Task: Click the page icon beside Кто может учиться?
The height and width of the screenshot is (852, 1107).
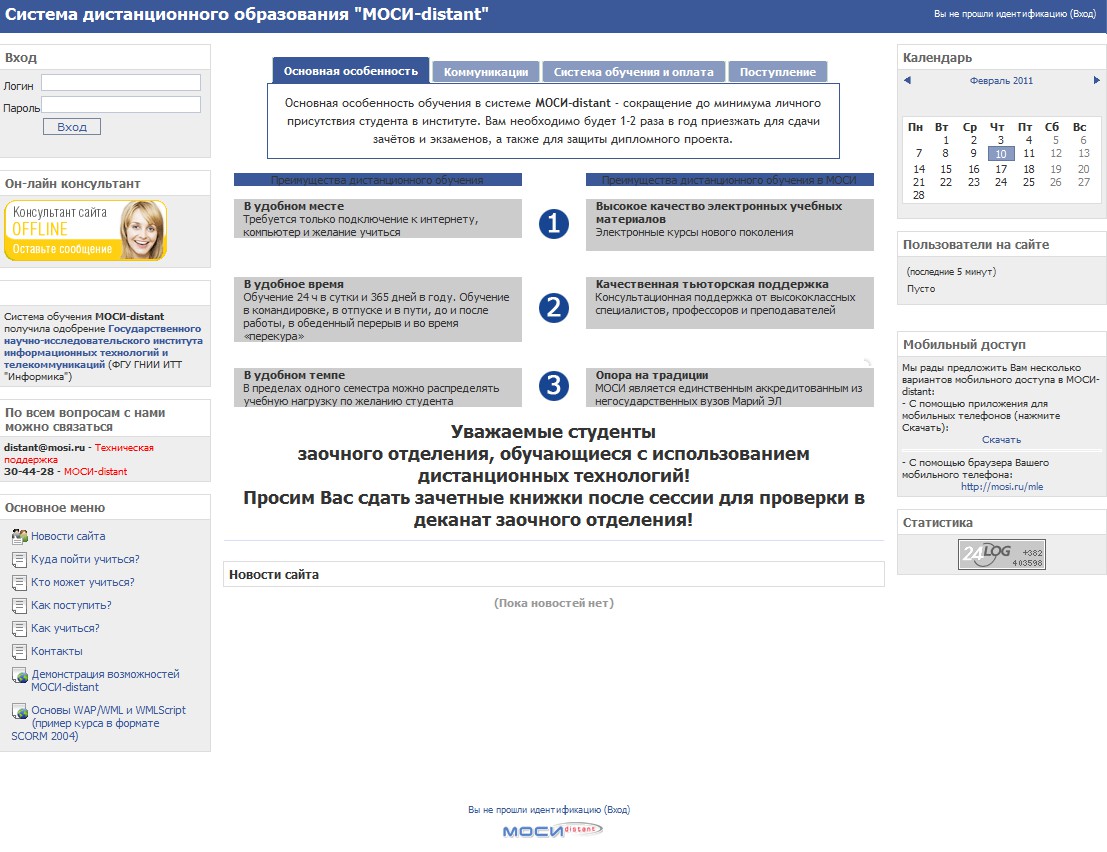Action: pyautogui.click(x=19, y=583)
